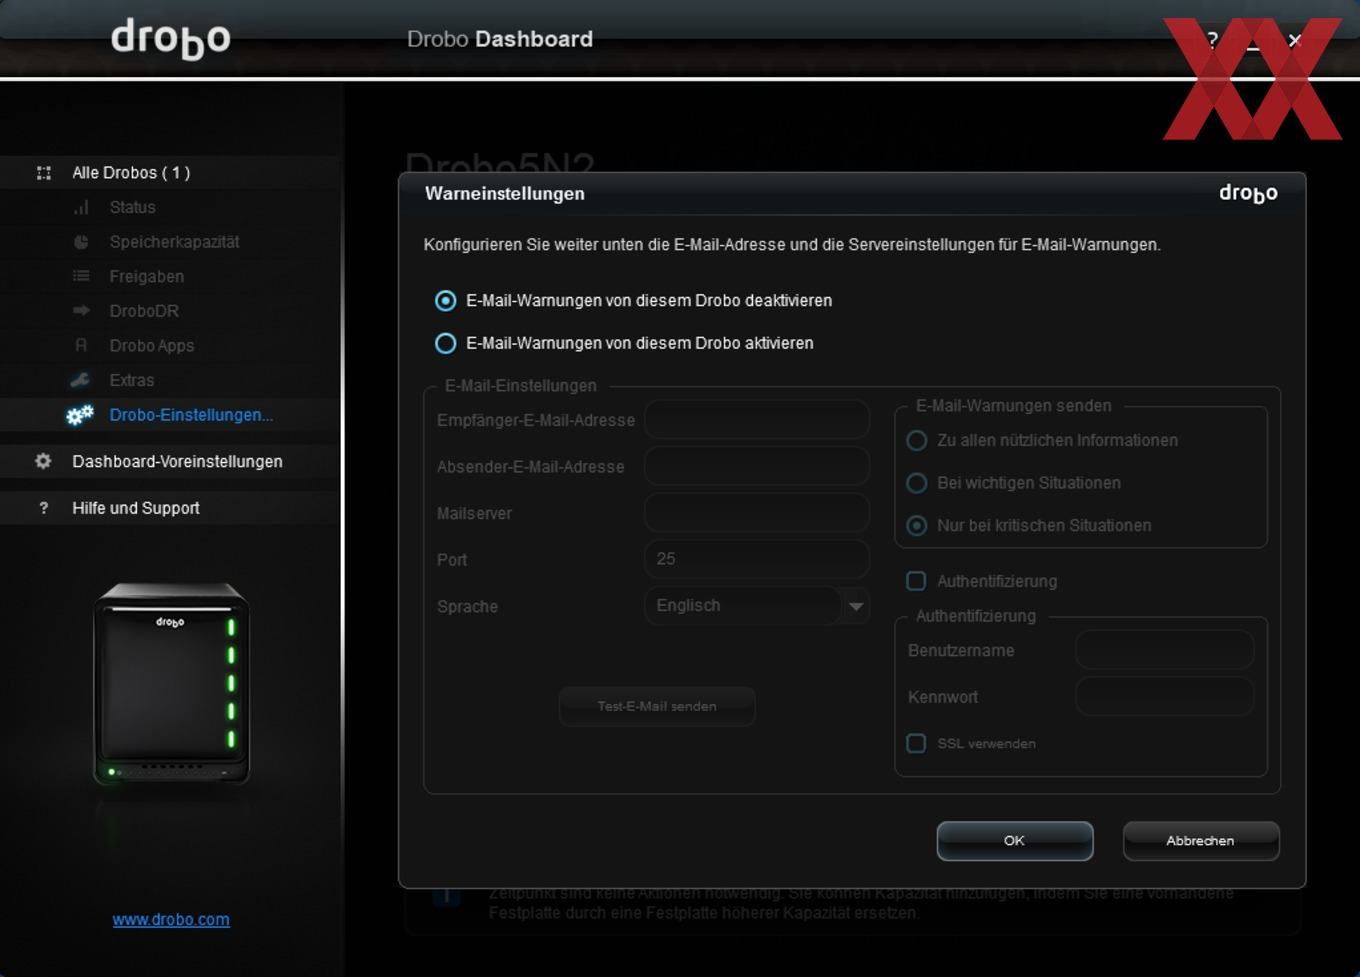
Task: Click the Drobo 5N2 device image
Action: [x=171, y=684]
